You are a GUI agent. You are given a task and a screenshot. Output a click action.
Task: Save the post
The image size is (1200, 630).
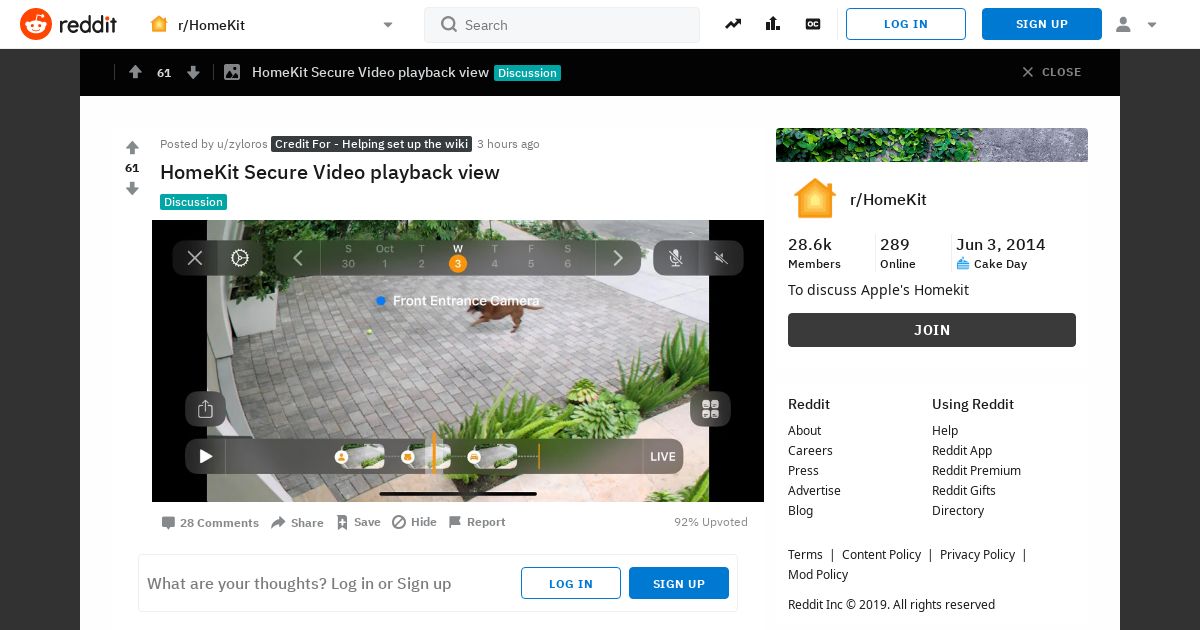click(x=358, y=522)
